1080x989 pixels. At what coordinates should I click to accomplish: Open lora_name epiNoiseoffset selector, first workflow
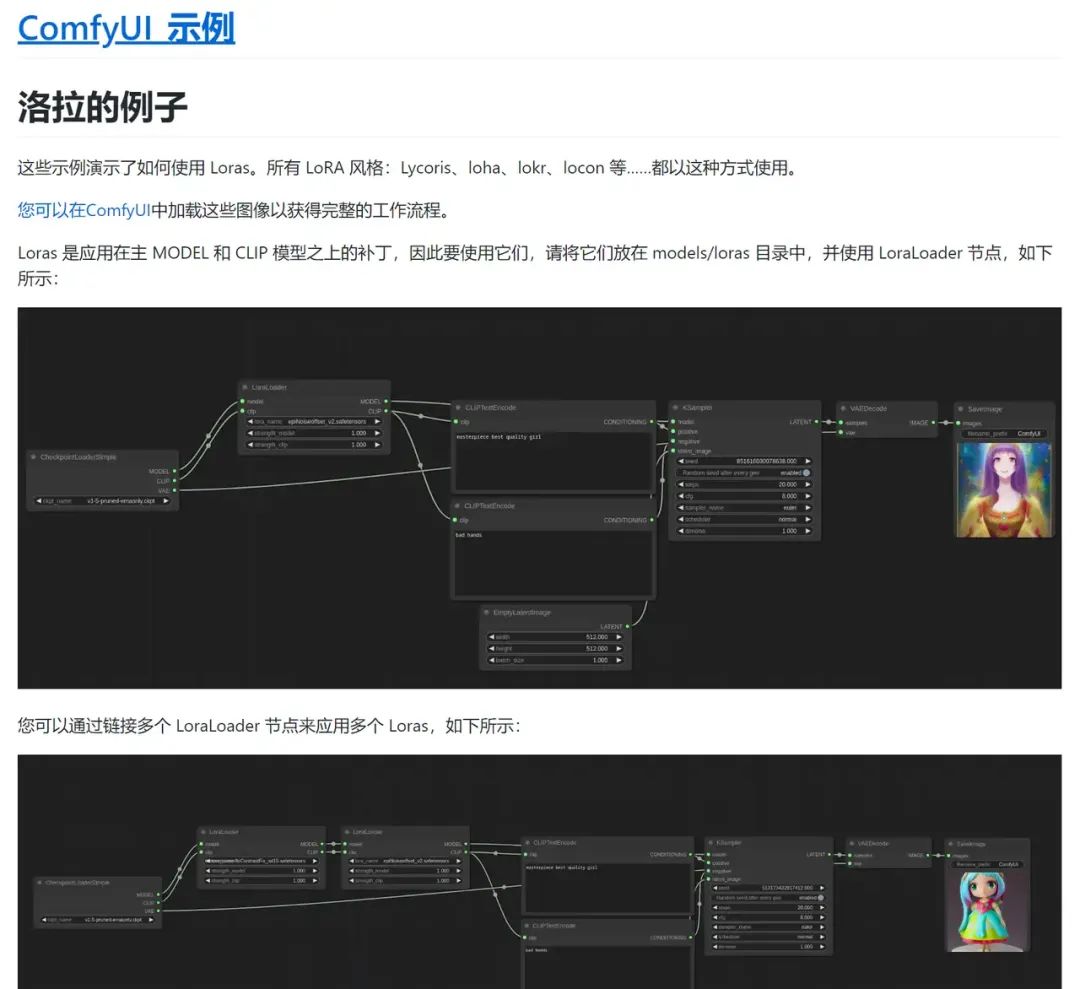click(314, 421)
